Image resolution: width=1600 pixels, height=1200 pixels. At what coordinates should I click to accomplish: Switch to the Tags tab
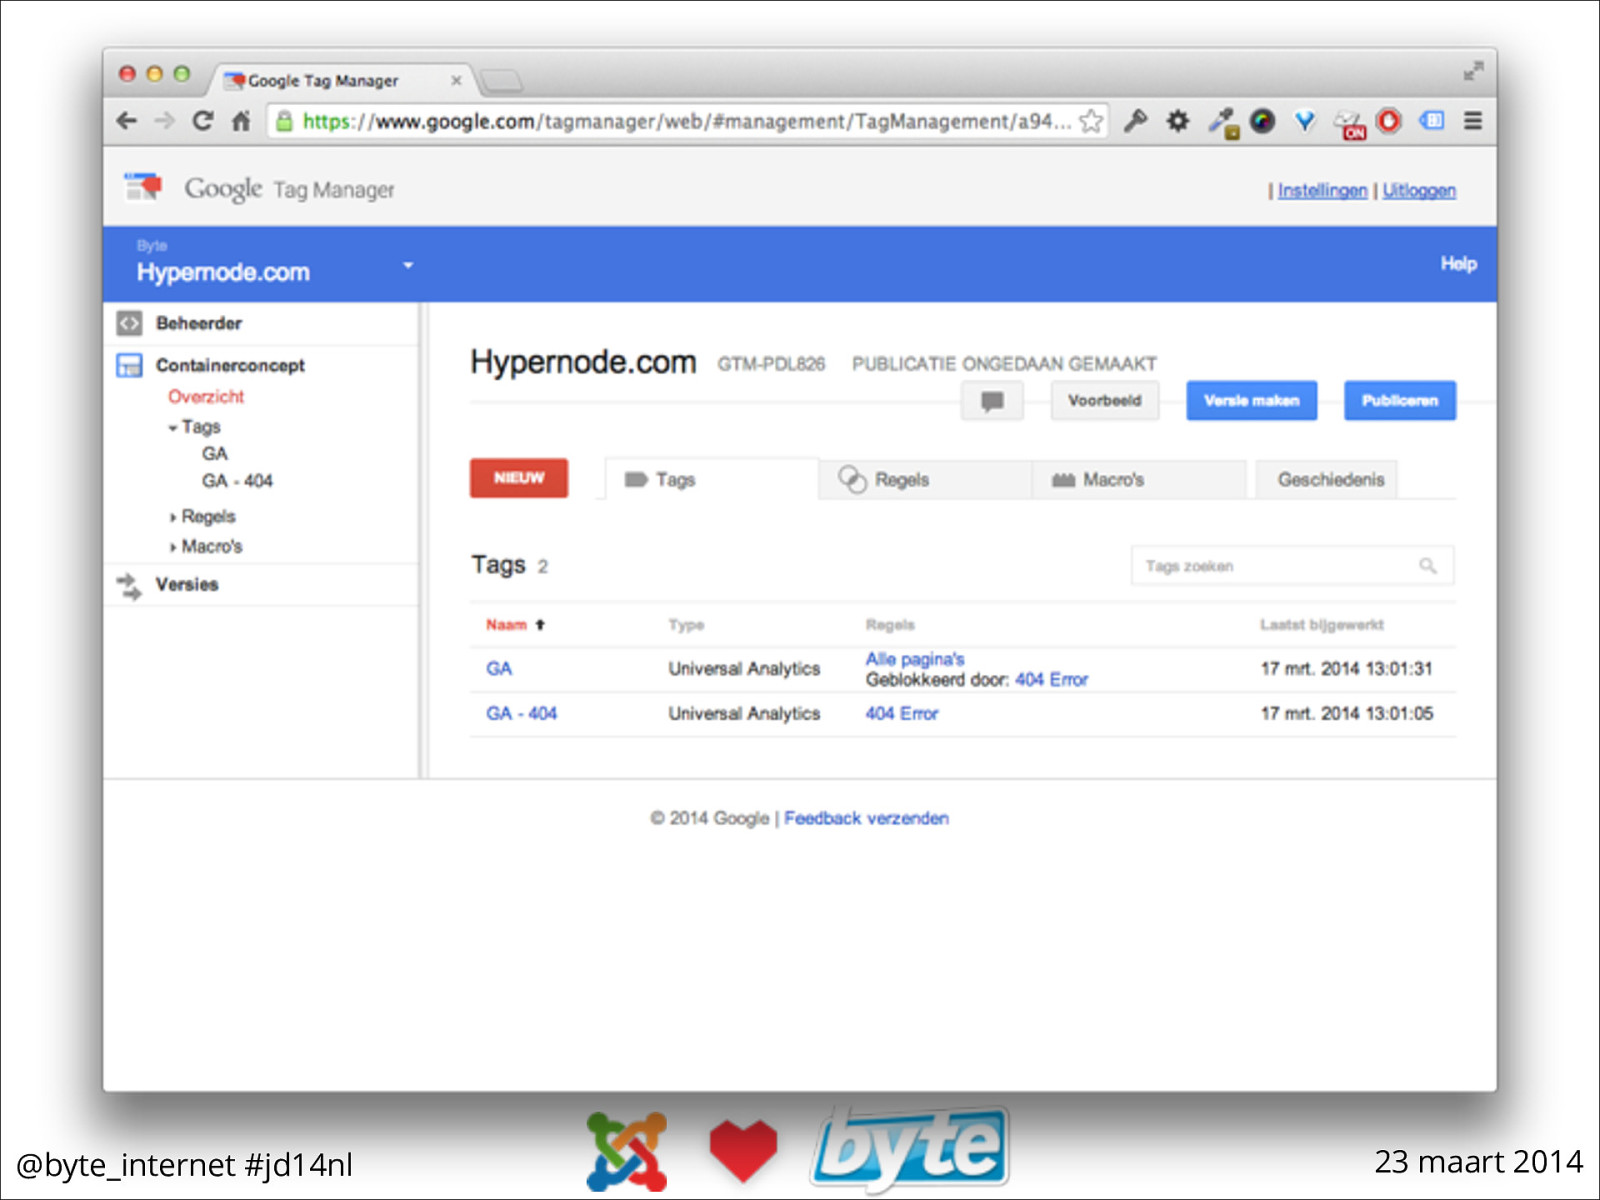(711, 480)
